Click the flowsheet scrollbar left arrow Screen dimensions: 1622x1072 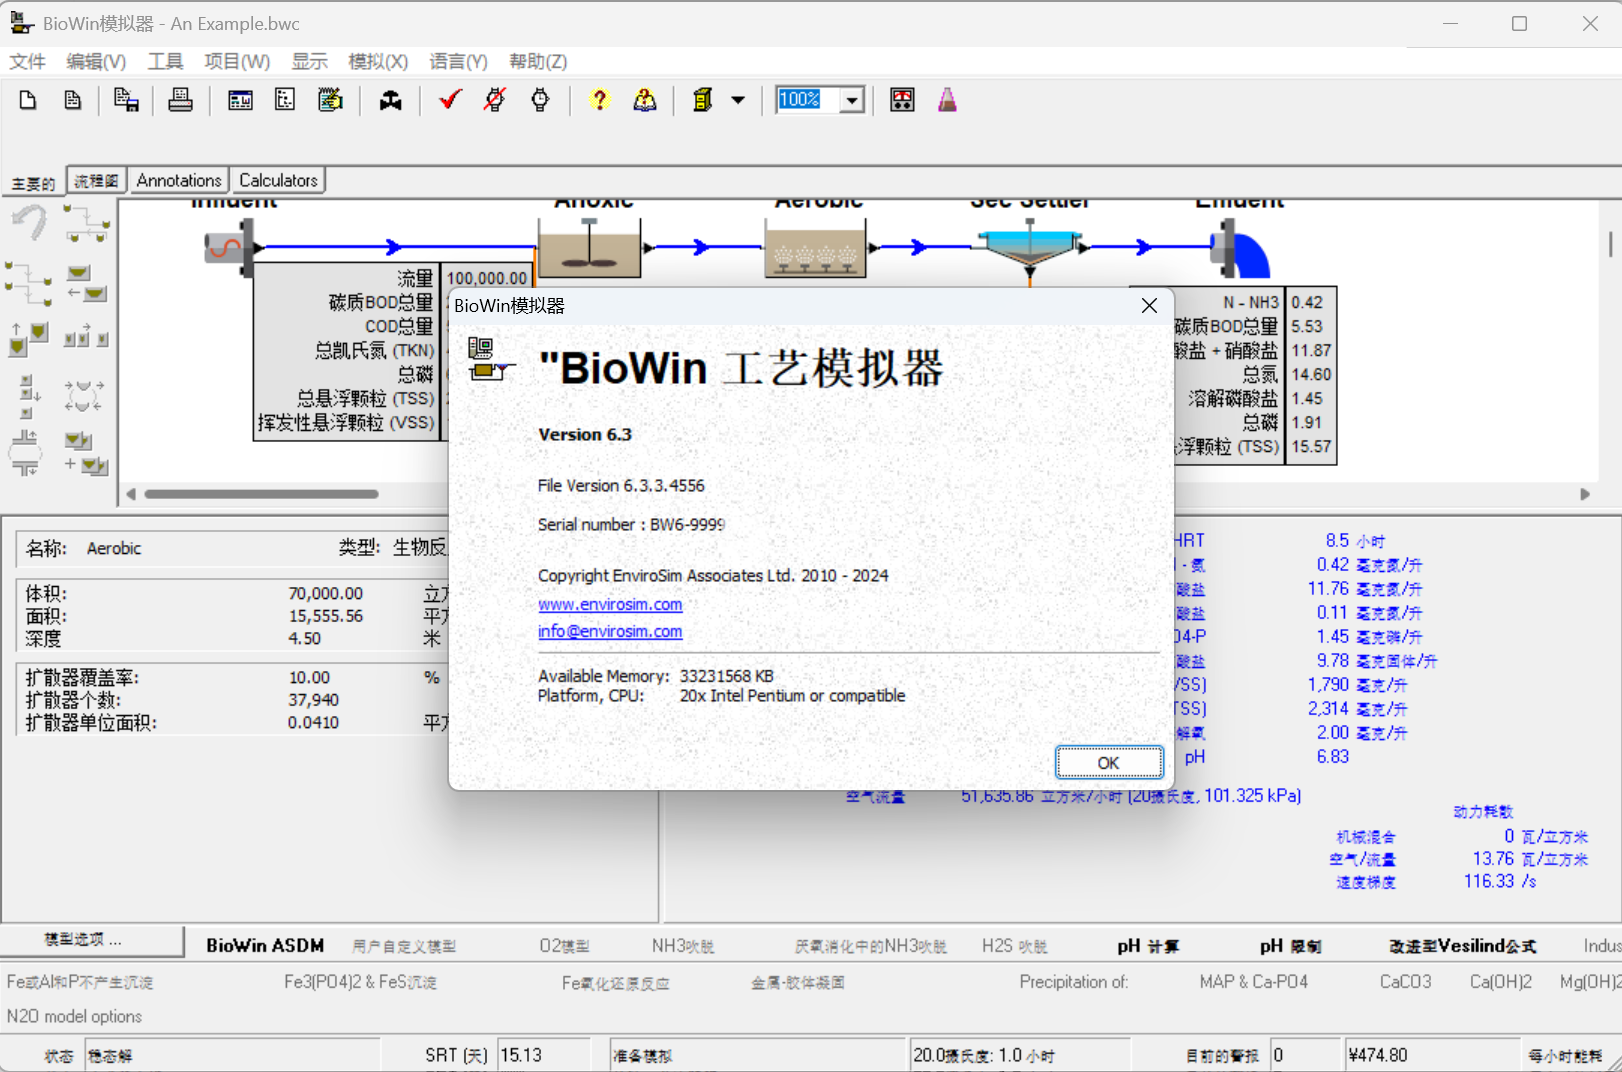[131, 494]
